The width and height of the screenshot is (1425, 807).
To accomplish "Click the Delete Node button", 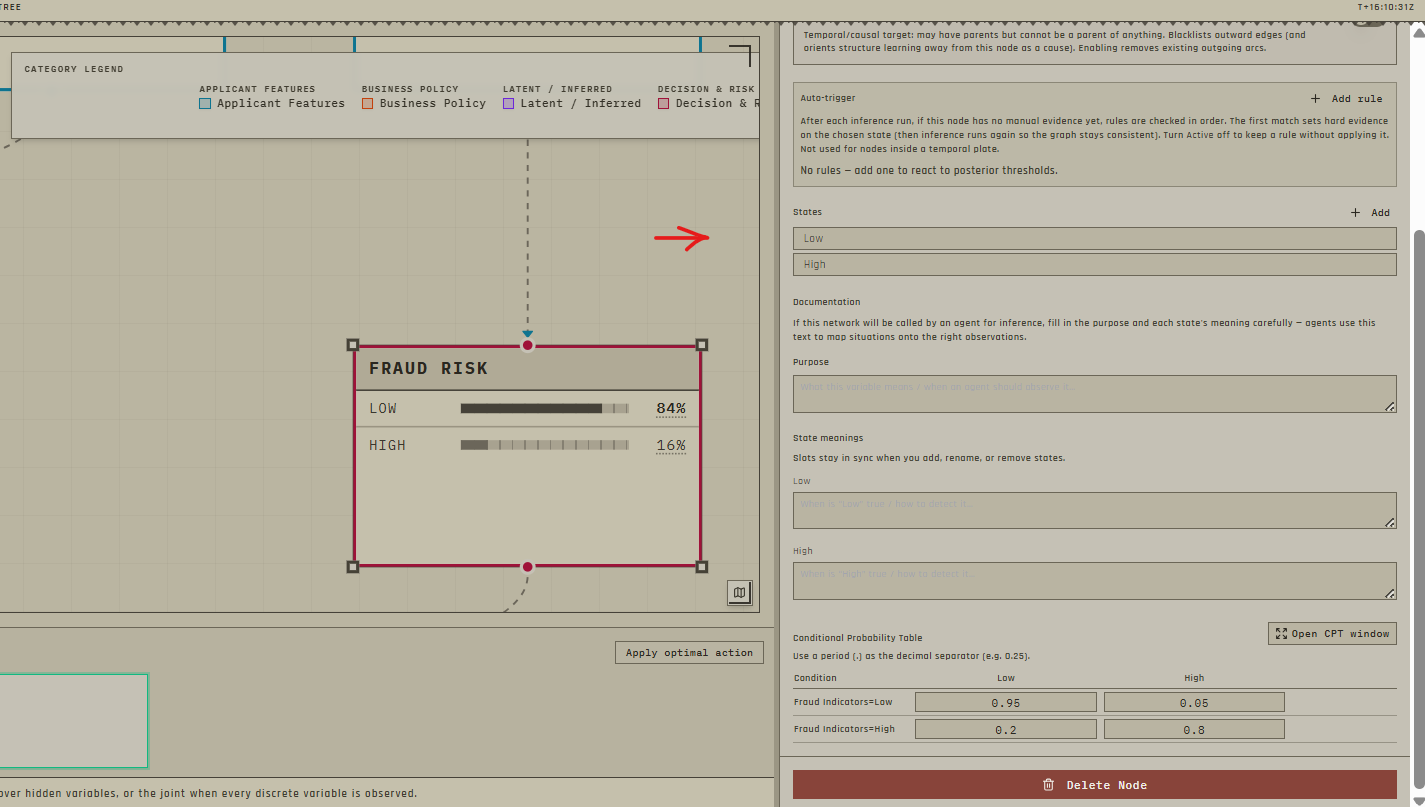I will [1094, 785].
